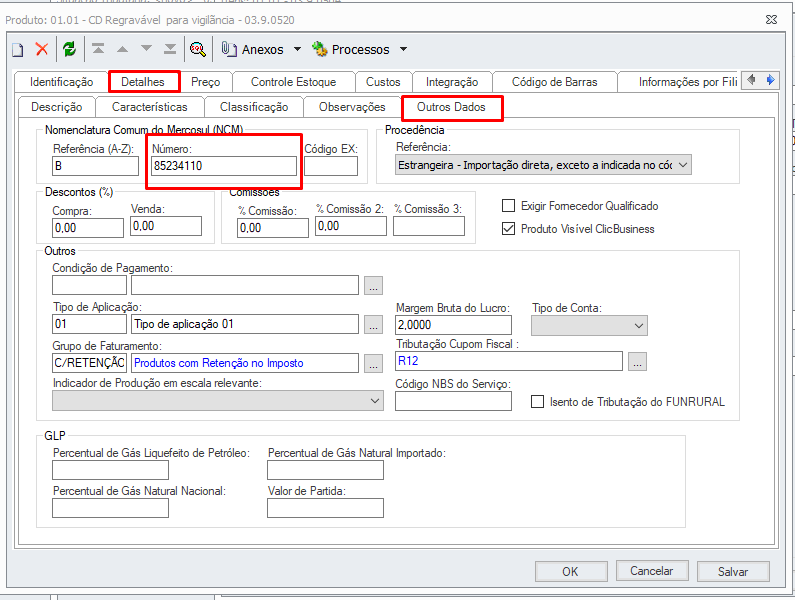Go to next record down arrow
This screenshot has height=600, width=795.
point(147,49)
